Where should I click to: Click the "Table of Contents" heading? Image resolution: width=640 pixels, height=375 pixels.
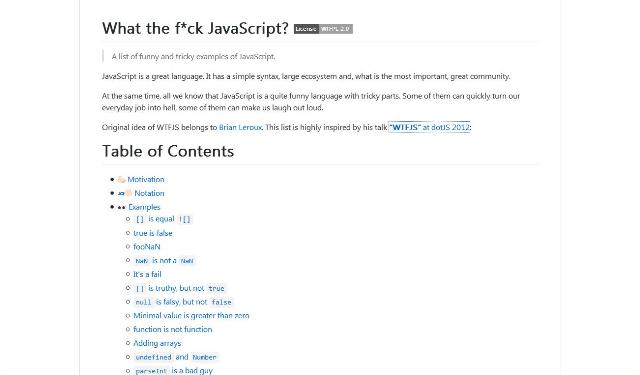click(168, 151)
